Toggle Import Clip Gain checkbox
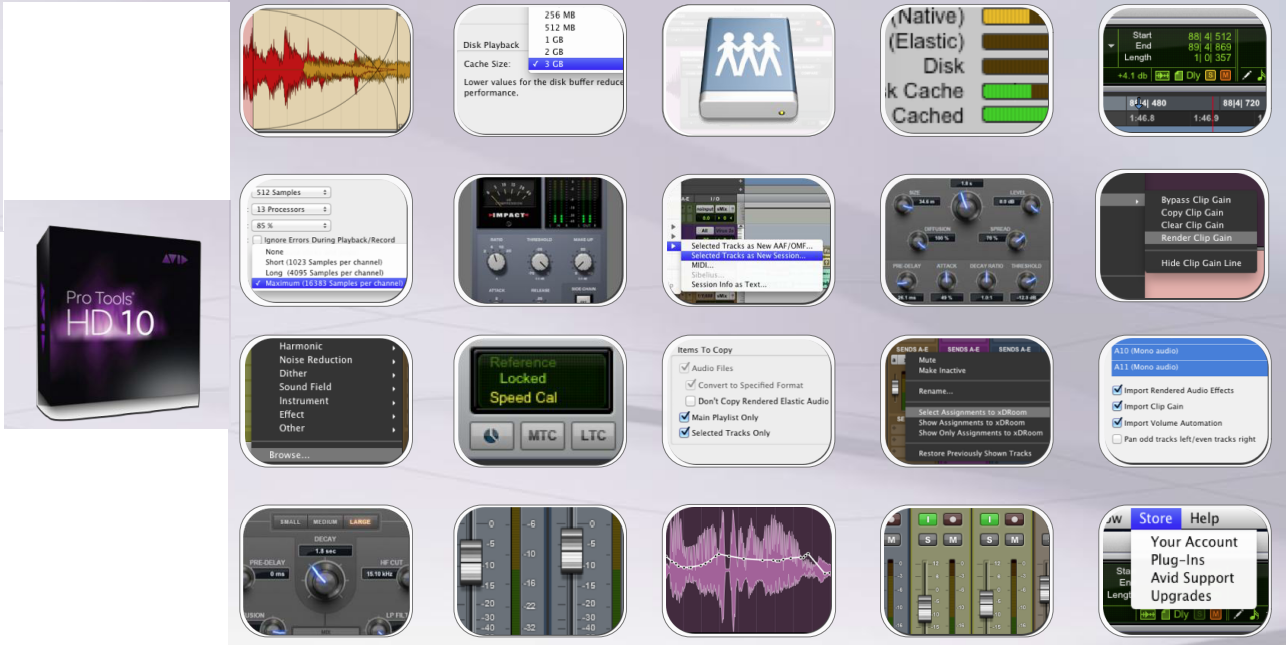The image size is (1286, 650). coord(1118,407)
